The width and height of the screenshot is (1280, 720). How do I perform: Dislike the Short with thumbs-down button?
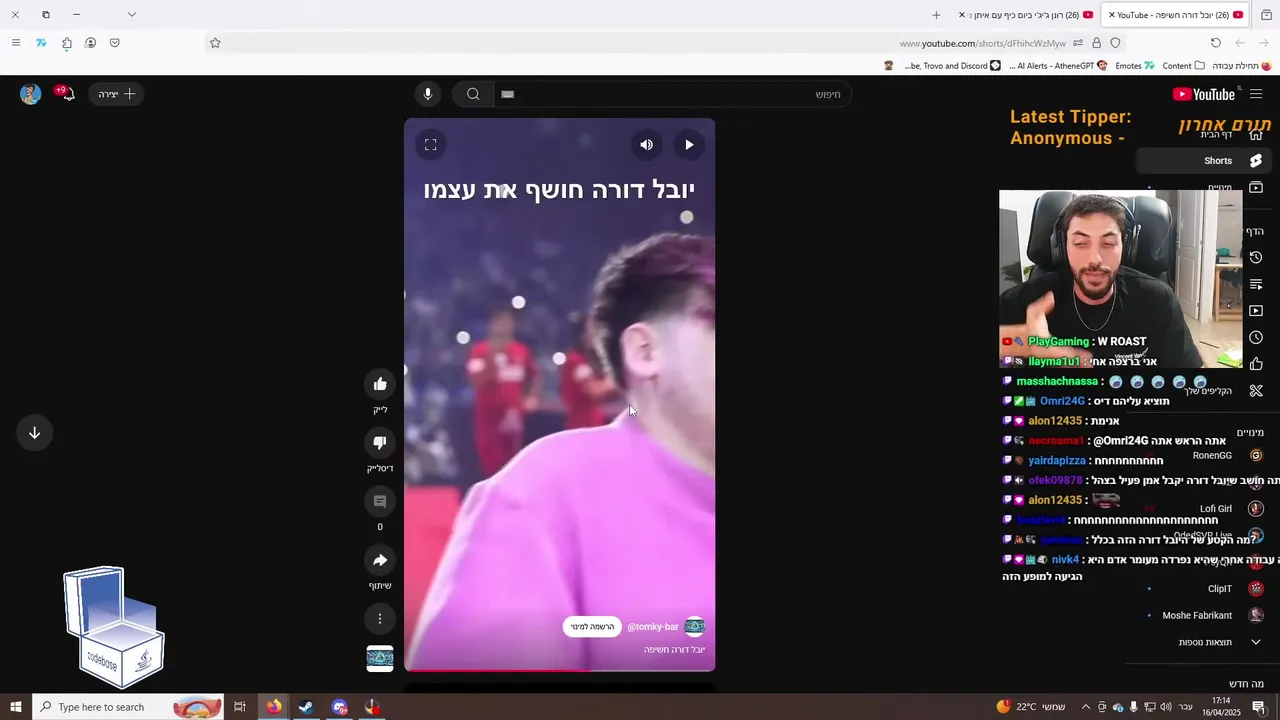(x=380, y=443)
